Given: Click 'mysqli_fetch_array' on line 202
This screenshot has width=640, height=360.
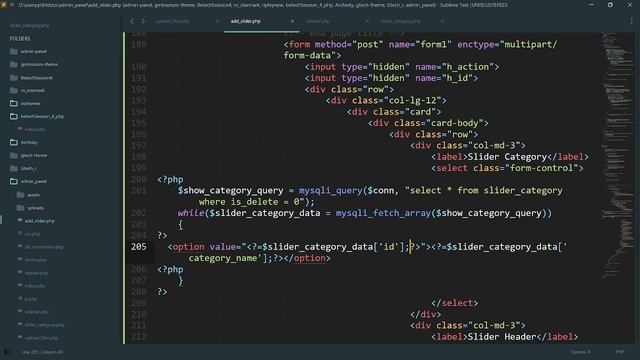Looking at the screenshot, I should pos(383,213).
